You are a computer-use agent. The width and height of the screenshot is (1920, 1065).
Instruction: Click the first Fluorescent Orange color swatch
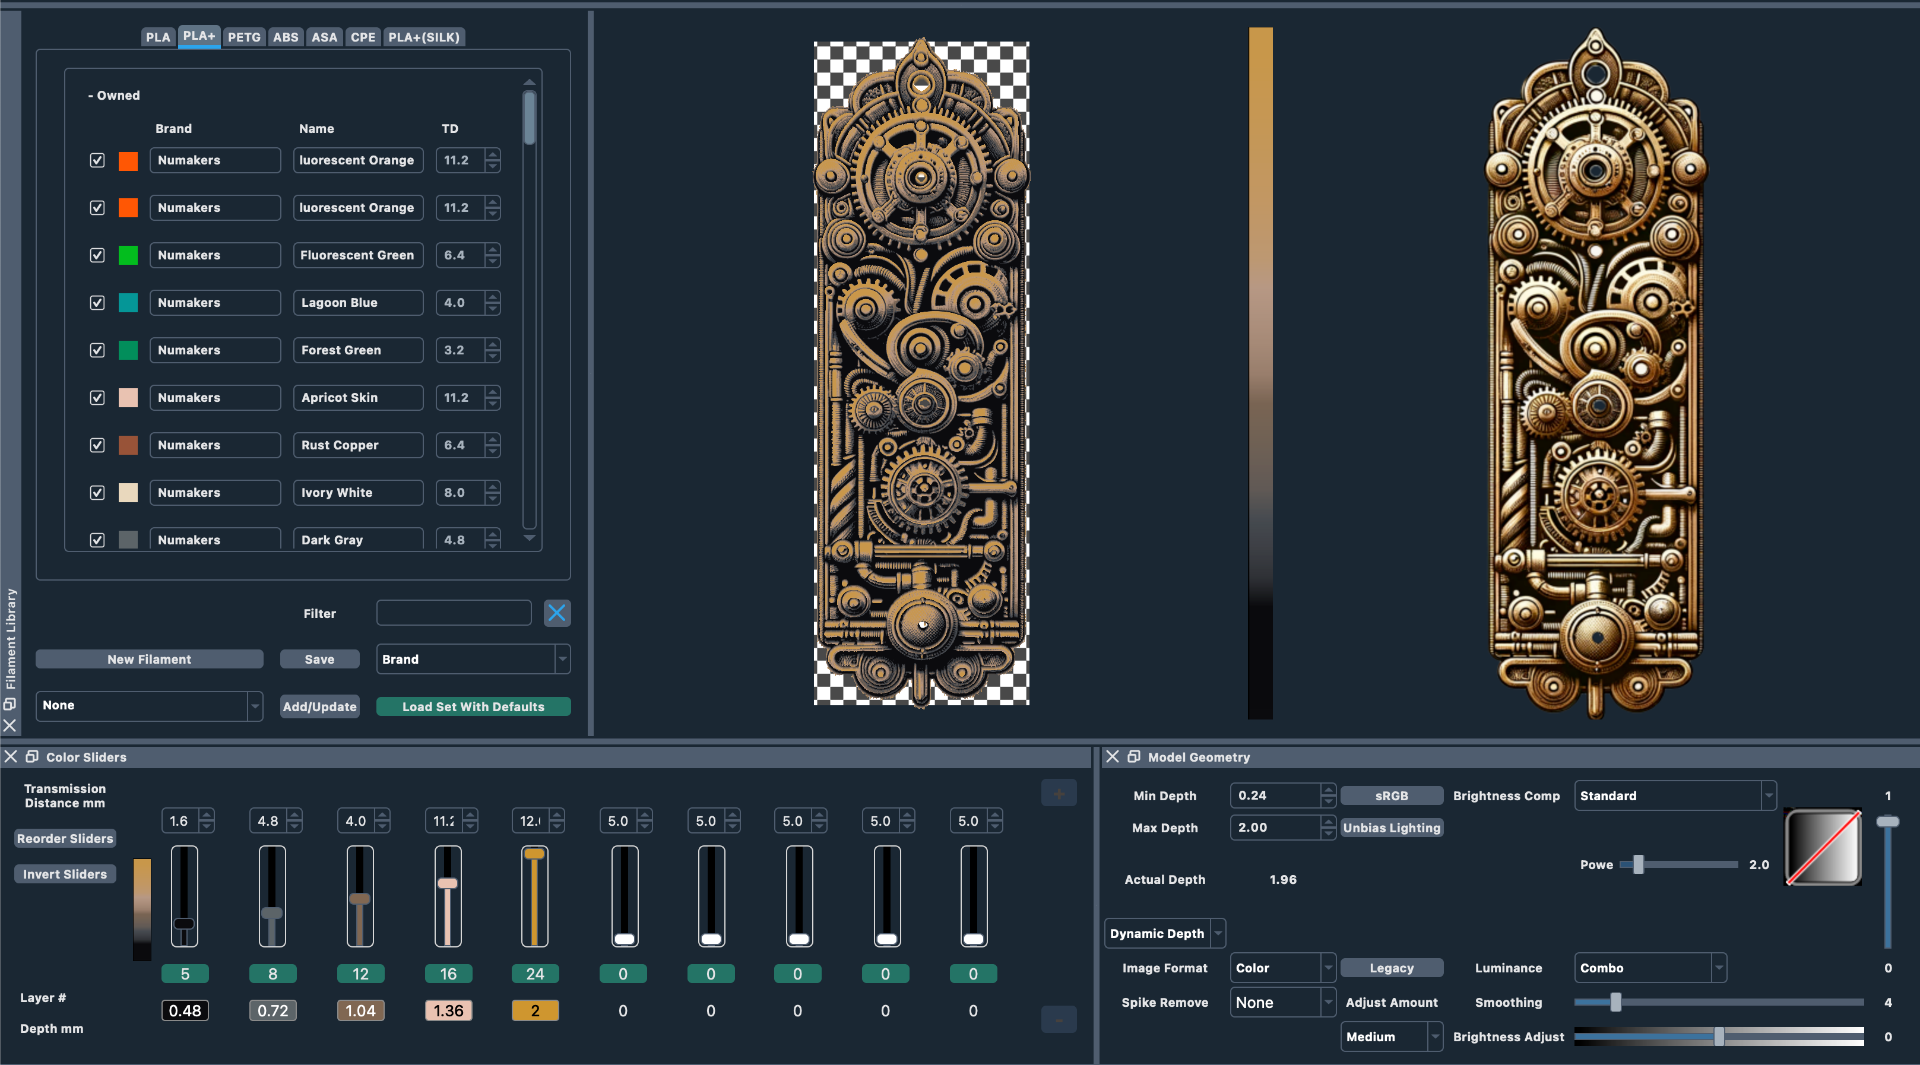[128, 161]
